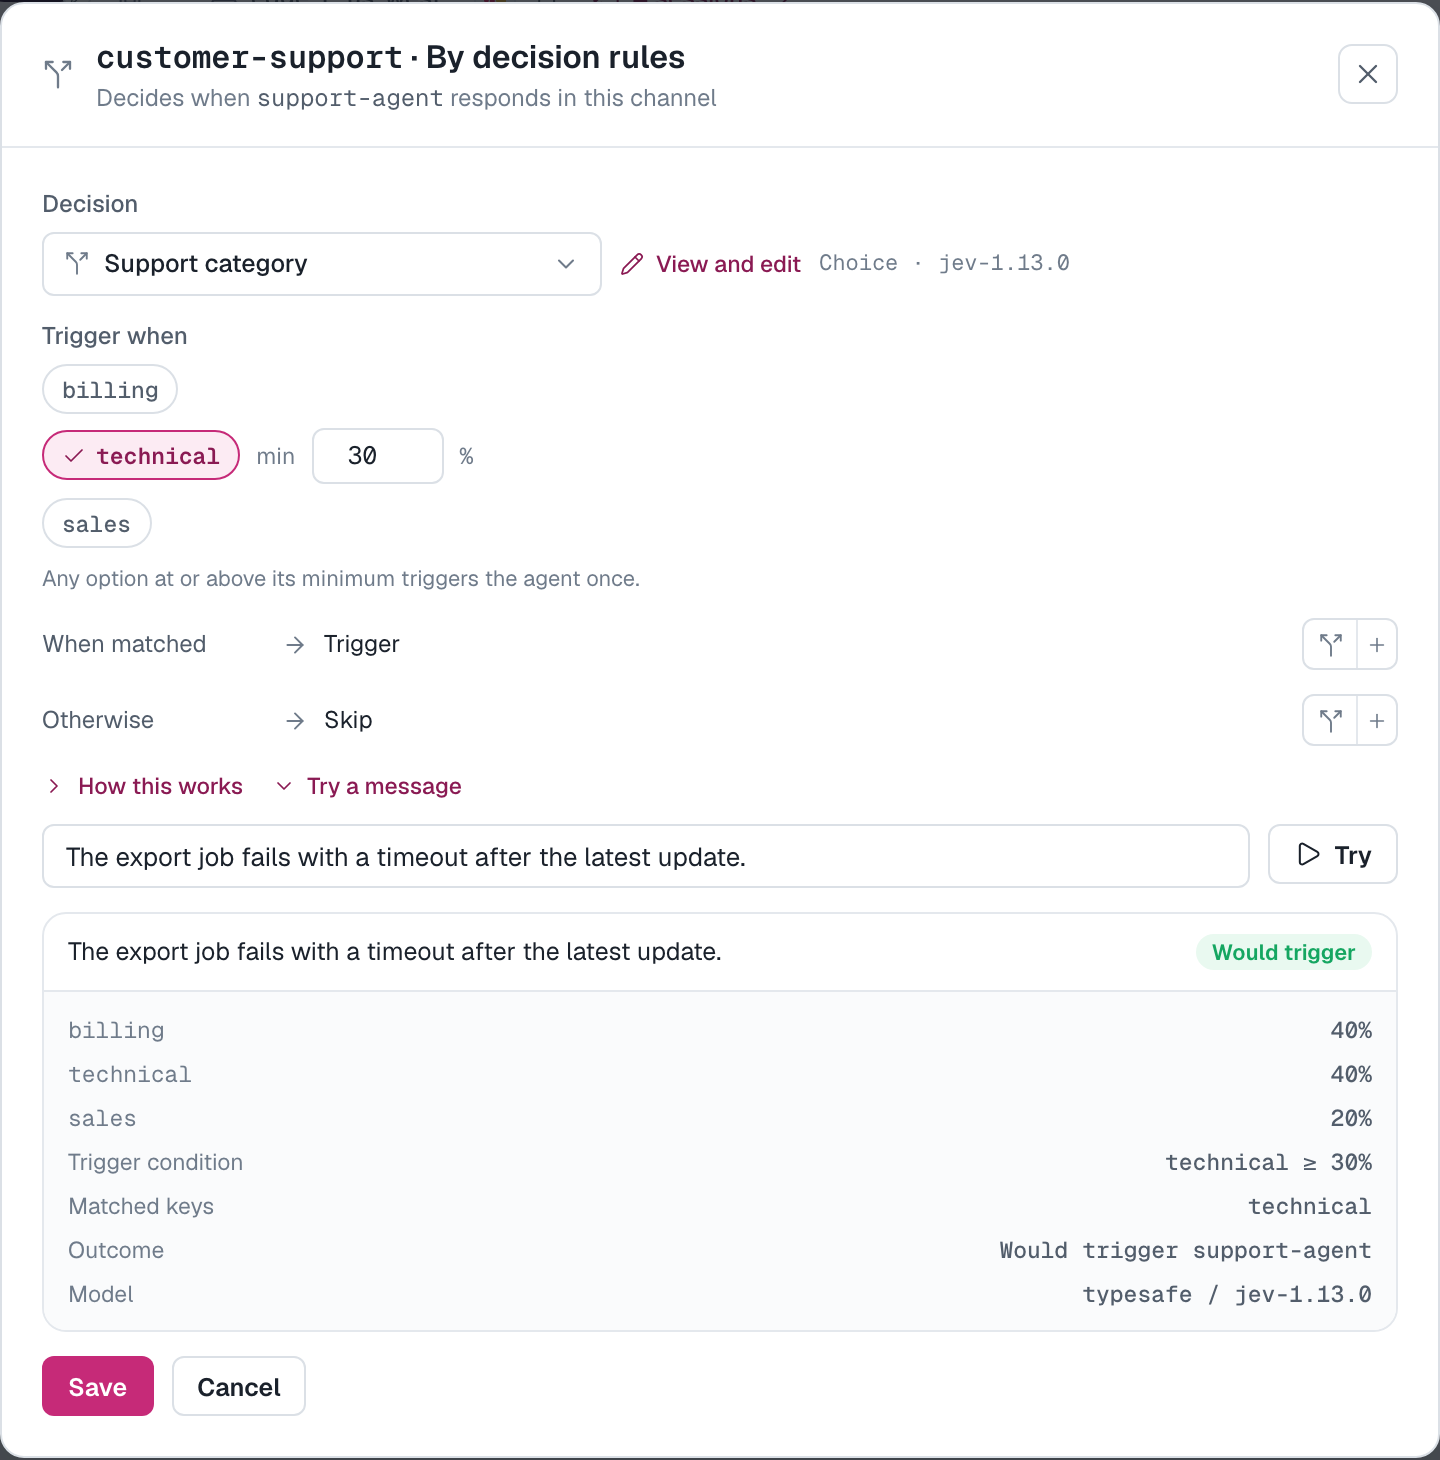This screenshot has width=1440, height=1460.
Task: Close the decision rules dialog
Action: tap(1367, 74)
